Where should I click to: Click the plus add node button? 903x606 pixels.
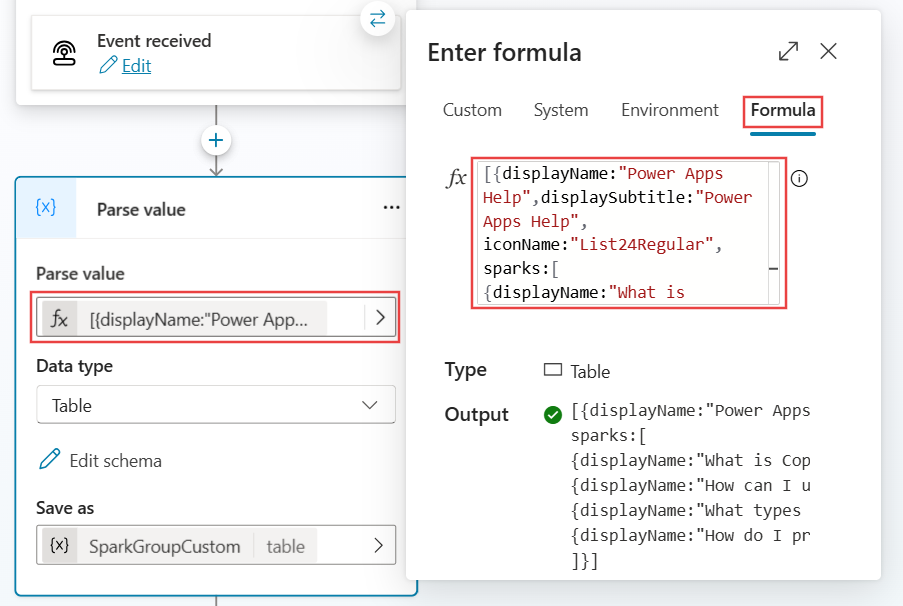tap(216, 139)
